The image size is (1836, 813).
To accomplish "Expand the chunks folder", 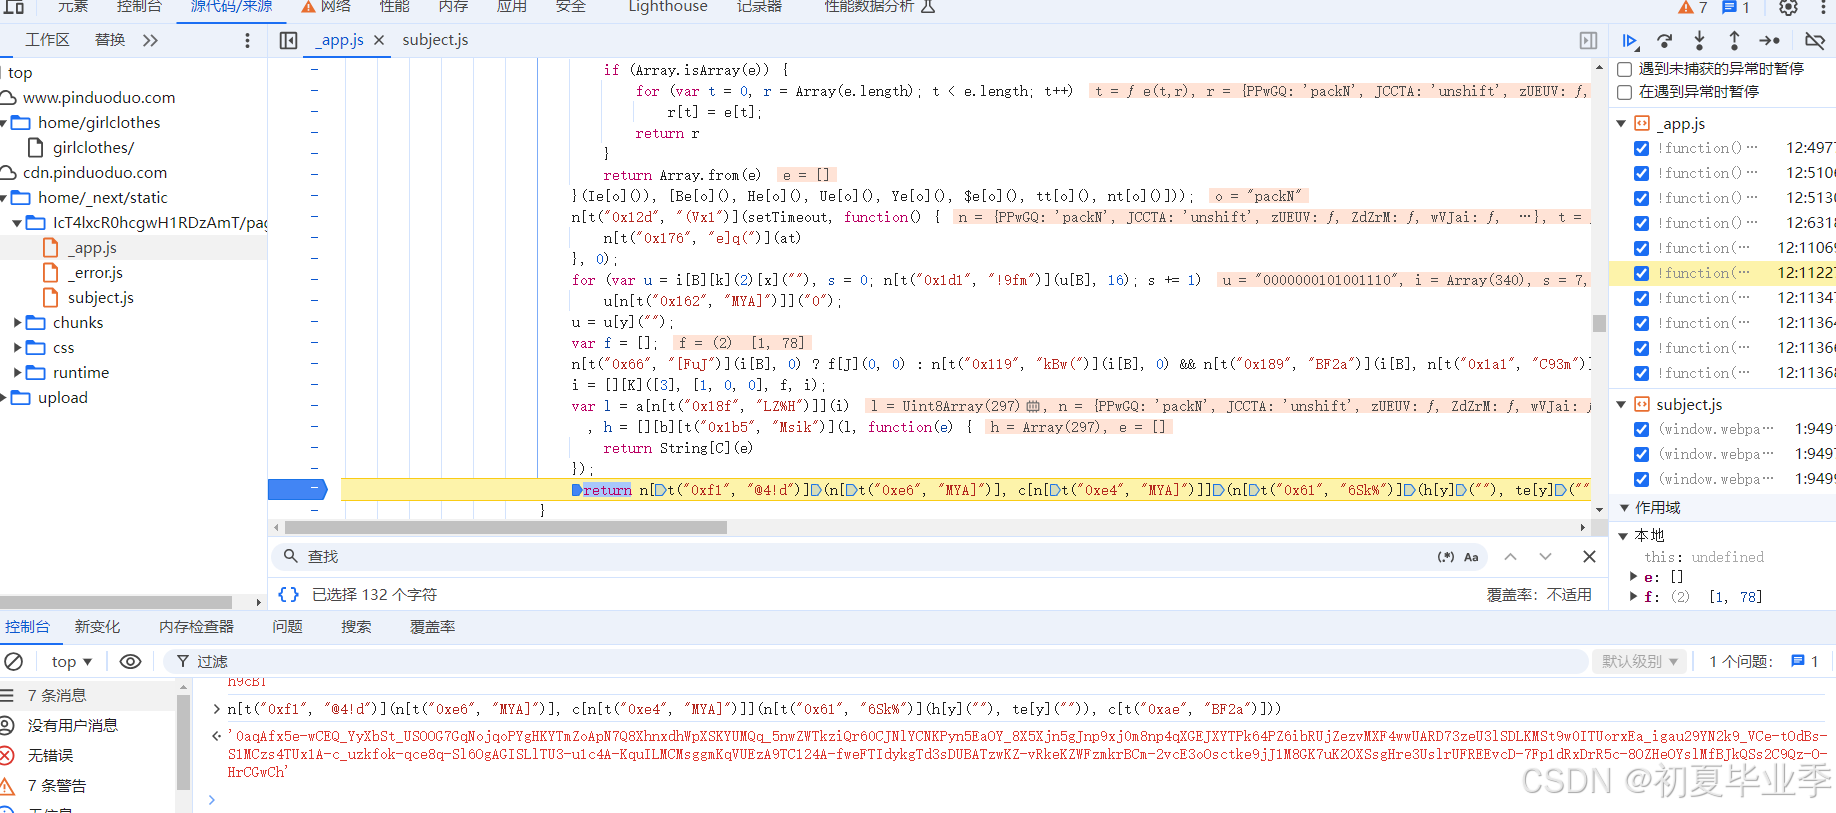I will coord(17,323).
